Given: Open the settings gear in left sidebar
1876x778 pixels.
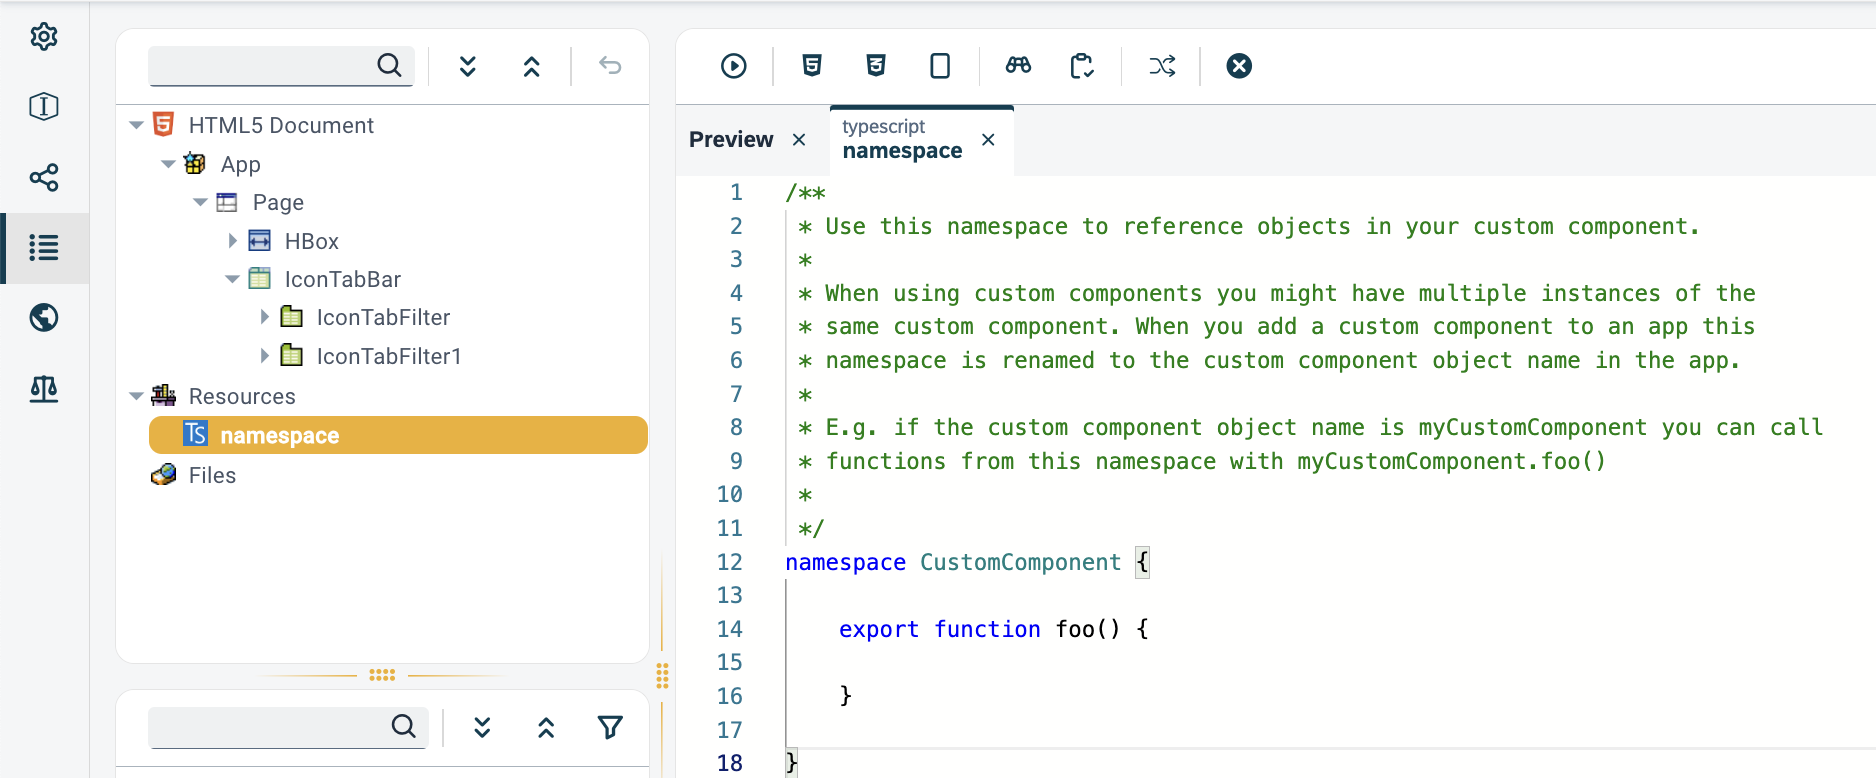Looking at the screenshot, I should click(44, 37).
